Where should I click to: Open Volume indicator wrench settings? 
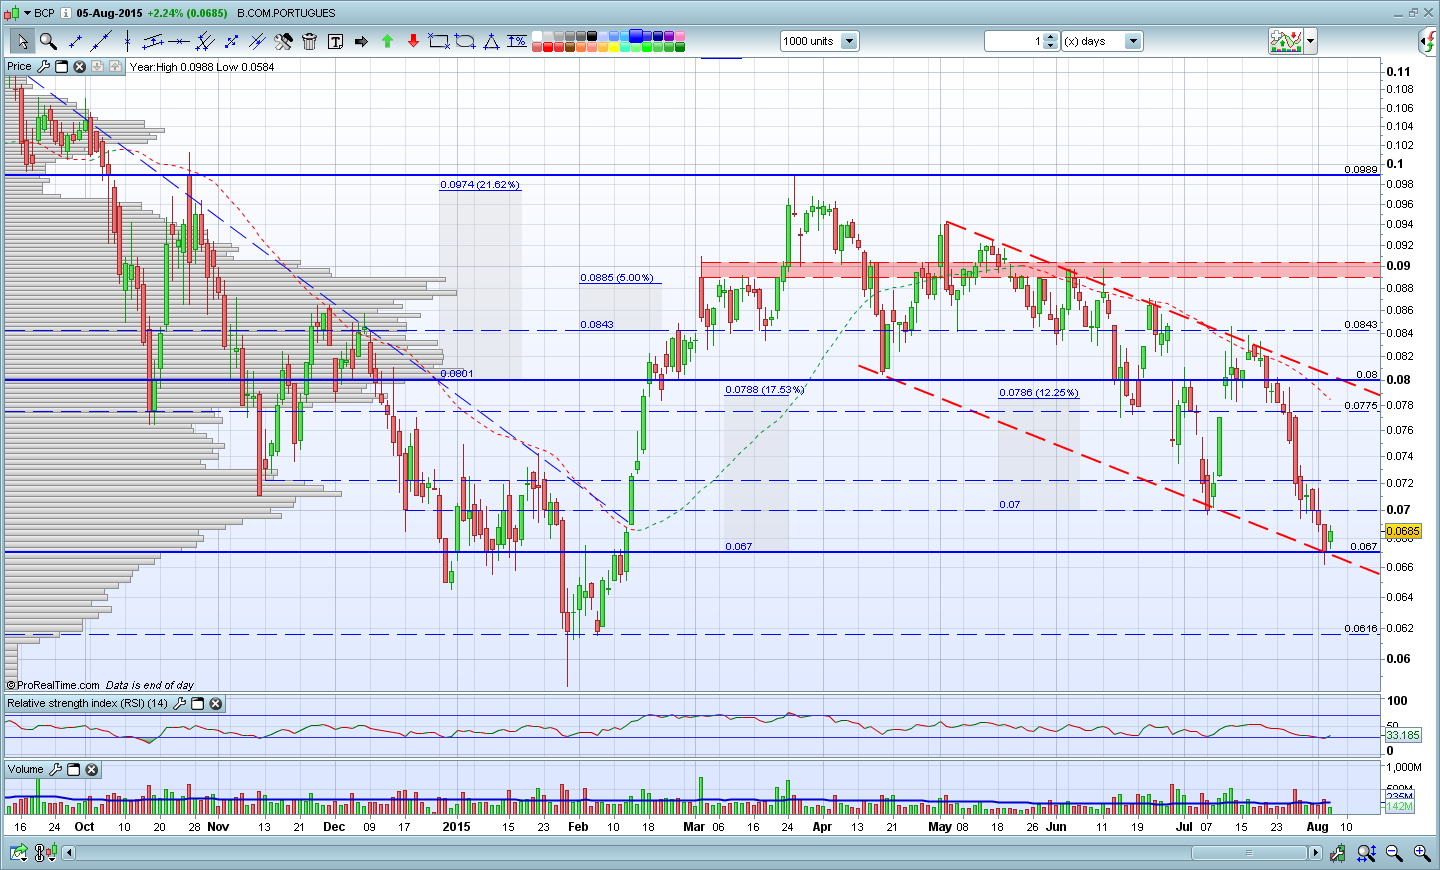point(55,770)
